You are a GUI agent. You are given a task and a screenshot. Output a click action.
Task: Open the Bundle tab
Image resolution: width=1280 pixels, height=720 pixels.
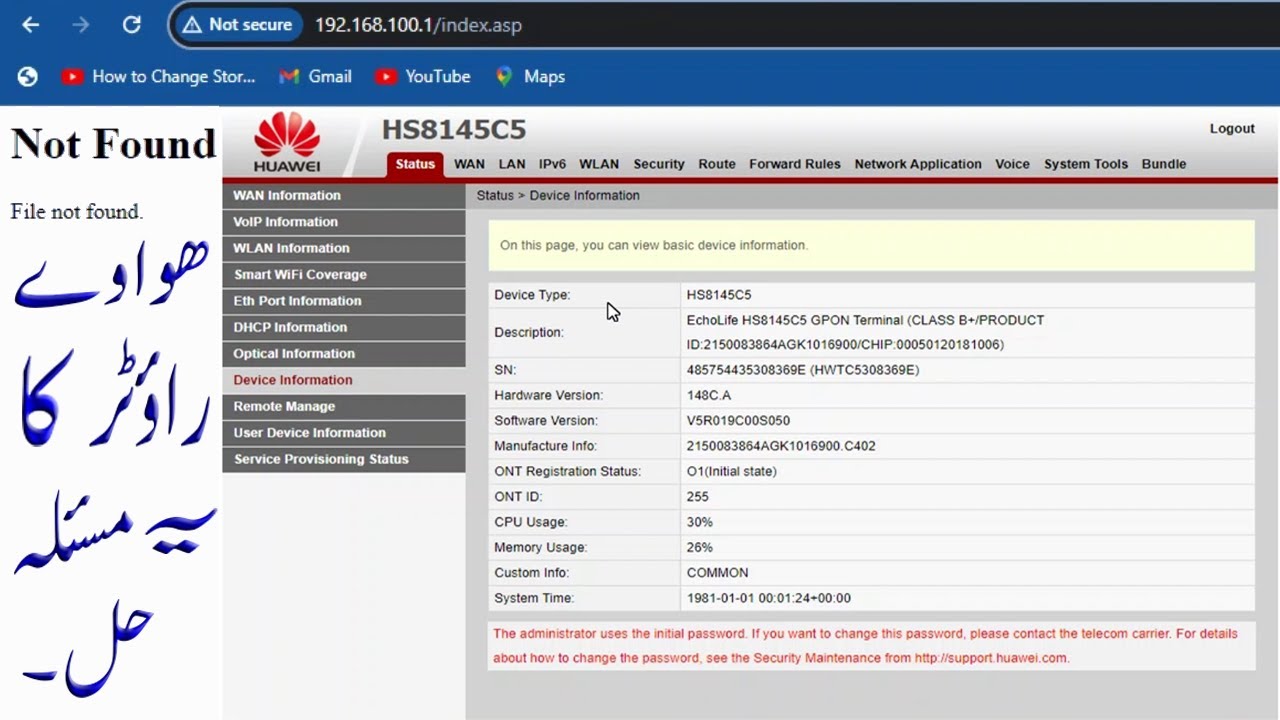point(1164,164)
